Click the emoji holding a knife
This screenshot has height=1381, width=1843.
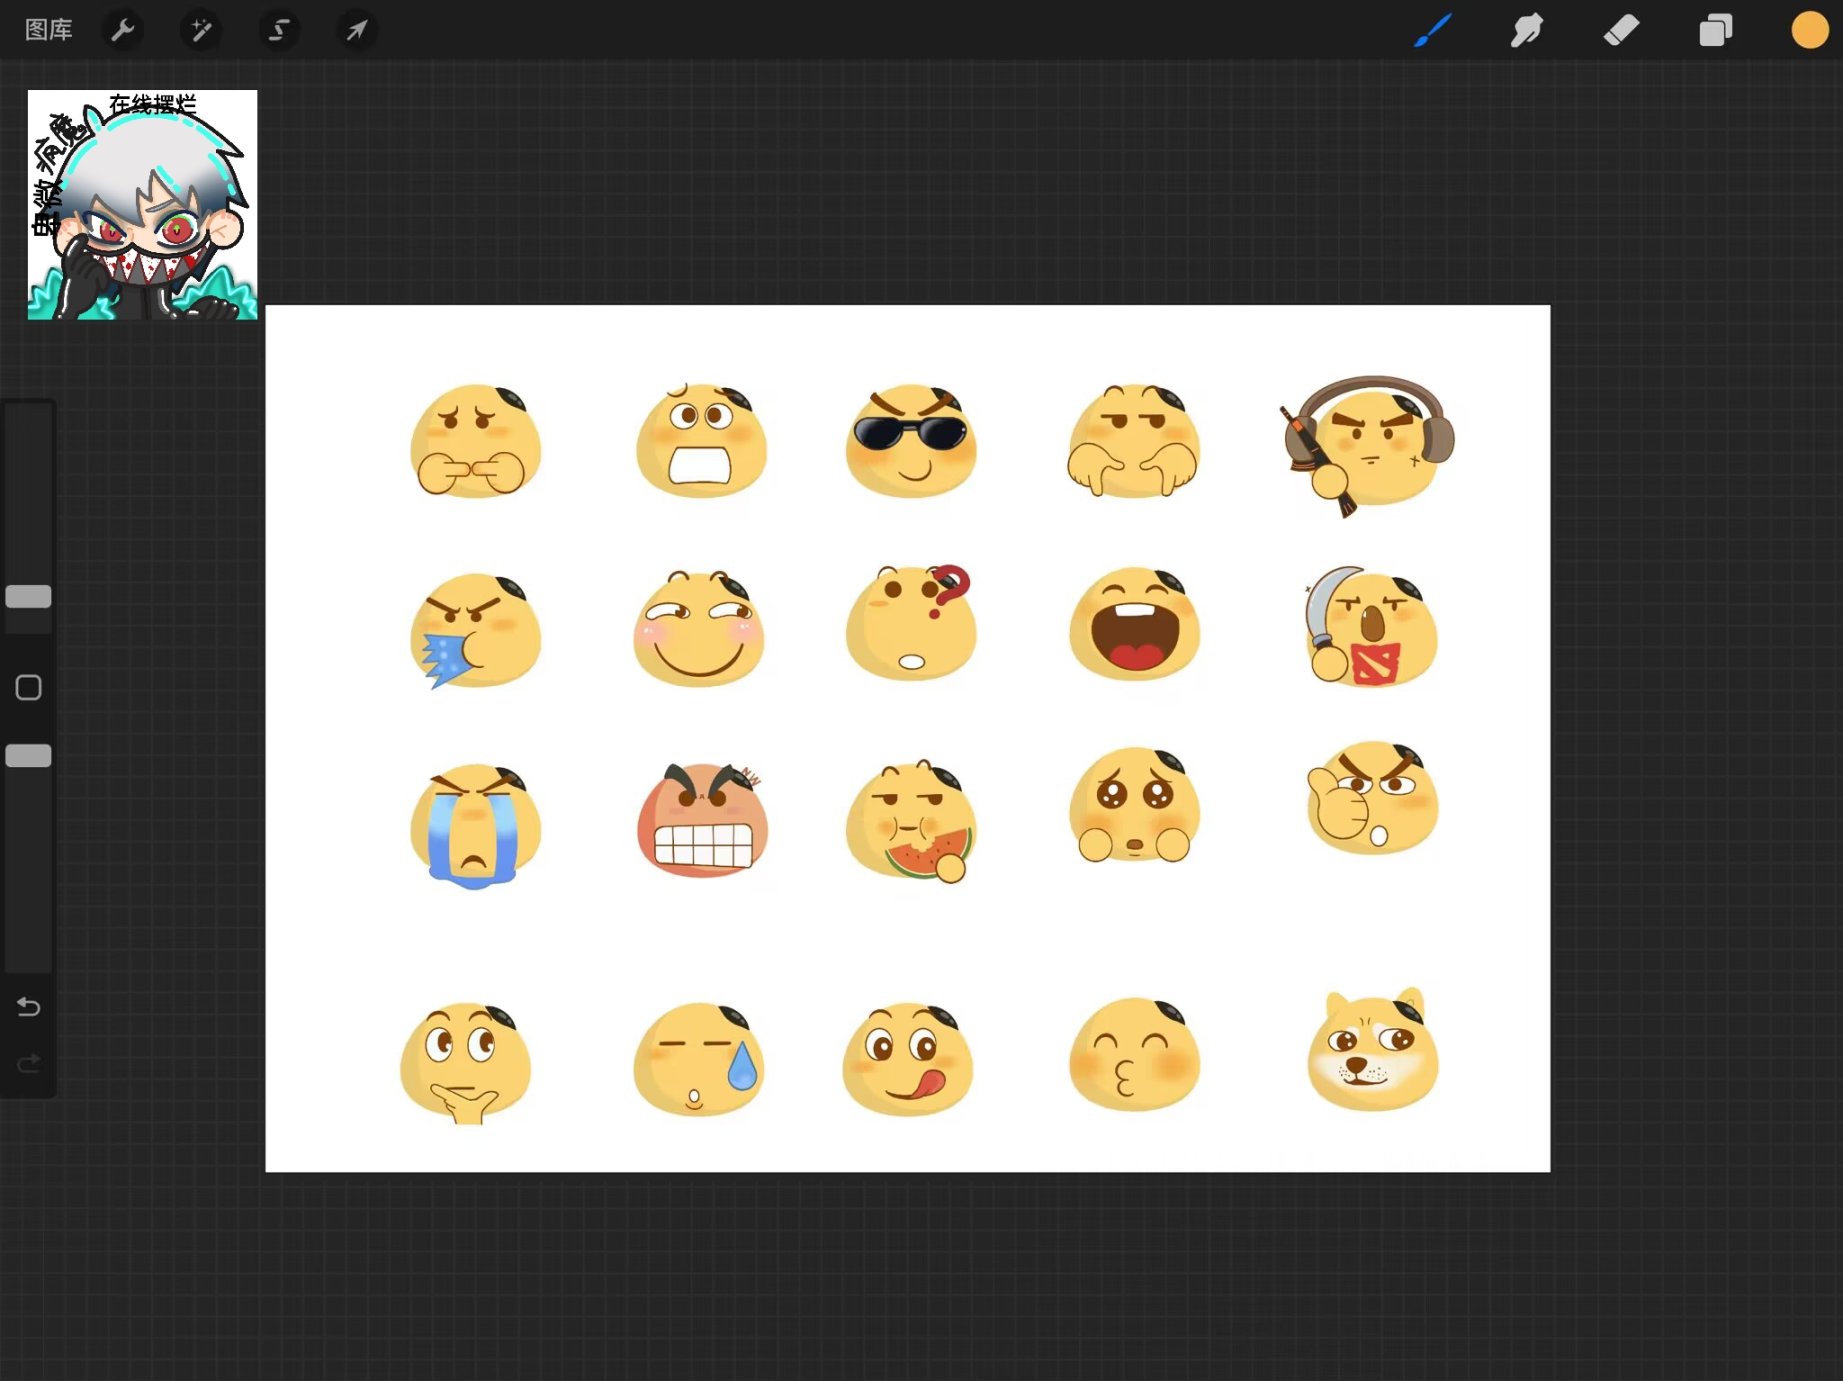tap(1370, 627)
